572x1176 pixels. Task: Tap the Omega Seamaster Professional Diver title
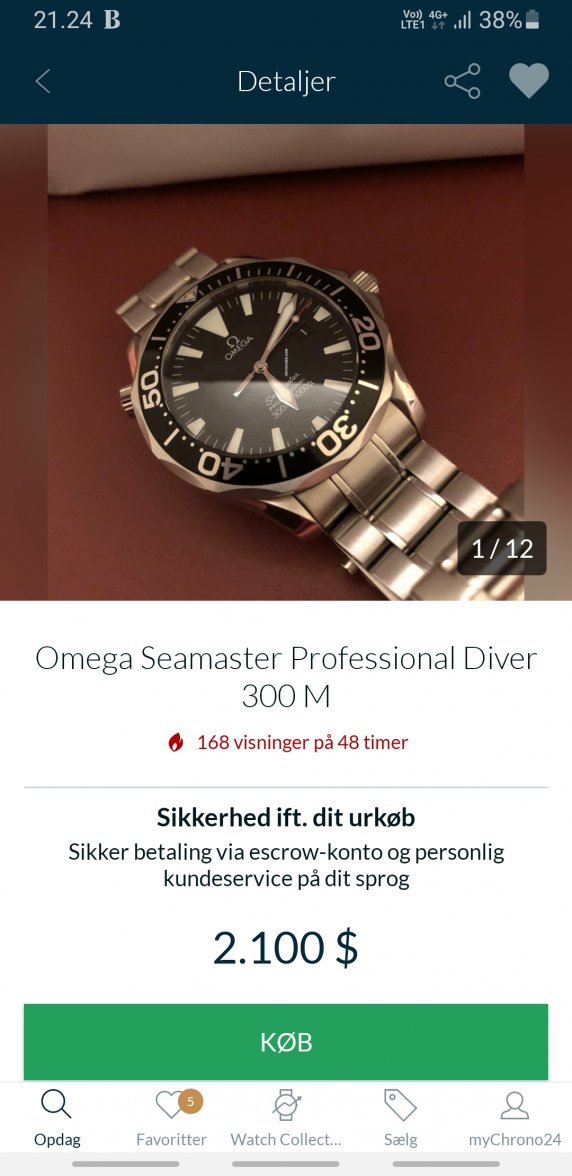point(286,677)
